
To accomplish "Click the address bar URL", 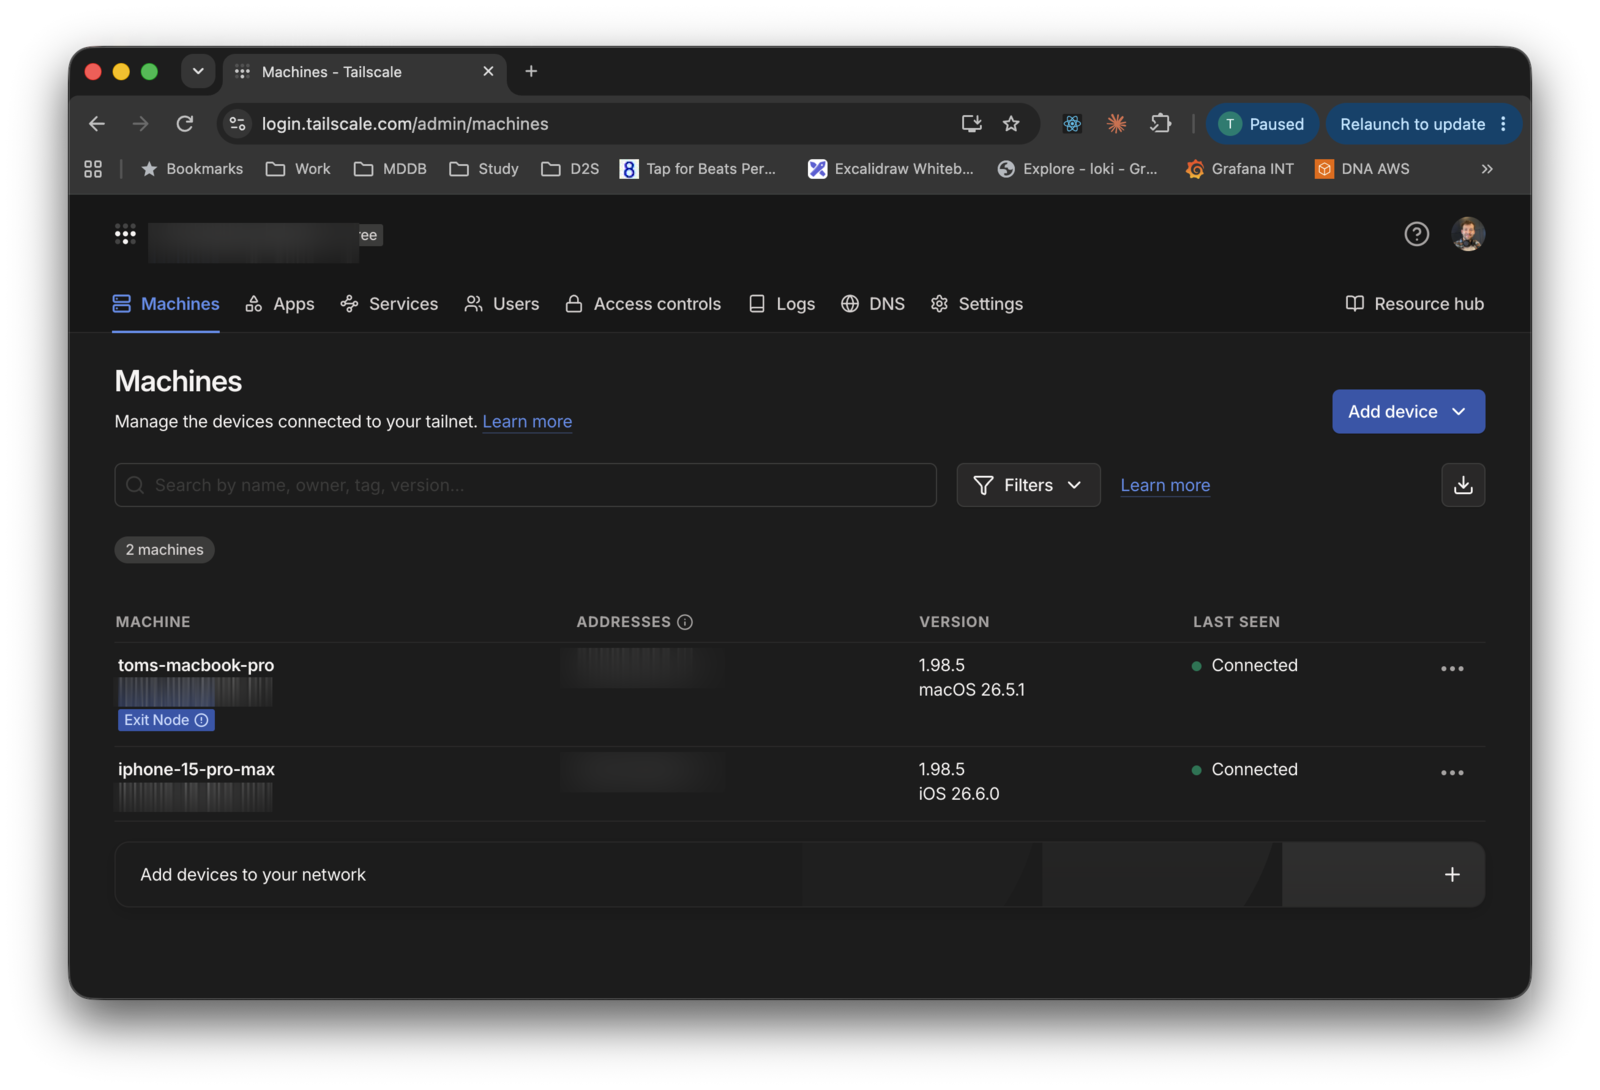I will coord(405,124).
